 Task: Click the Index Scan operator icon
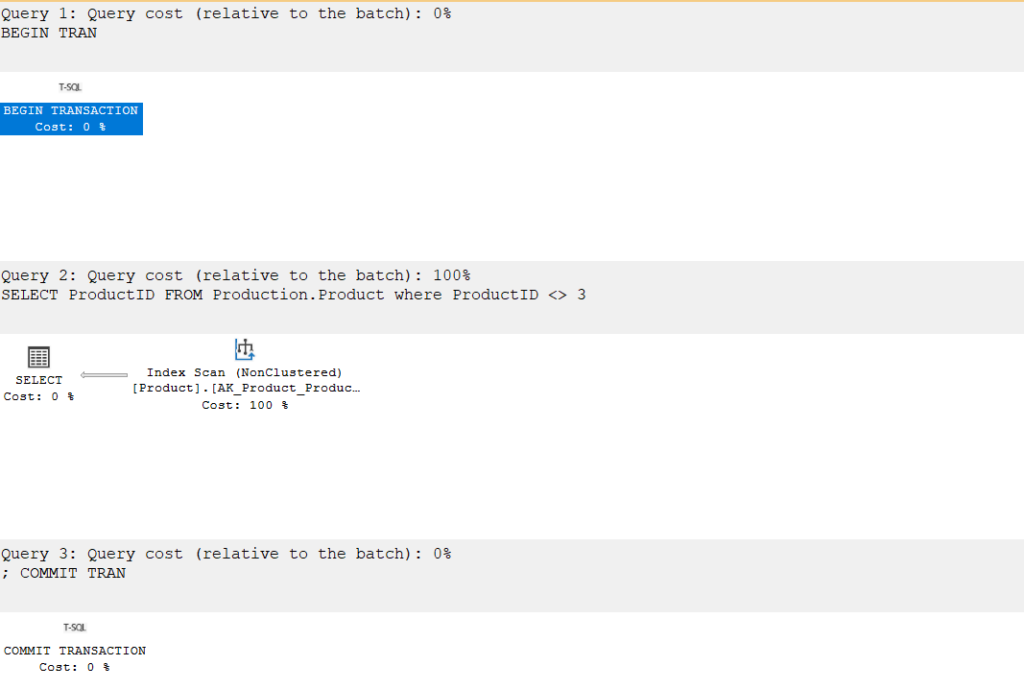[244, 349]
